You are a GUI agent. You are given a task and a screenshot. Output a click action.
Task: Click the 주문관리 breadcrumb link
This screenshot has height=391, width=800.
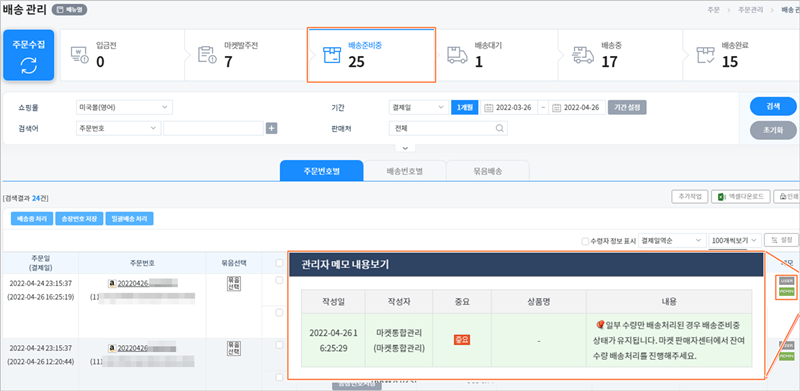coord(751,10)
